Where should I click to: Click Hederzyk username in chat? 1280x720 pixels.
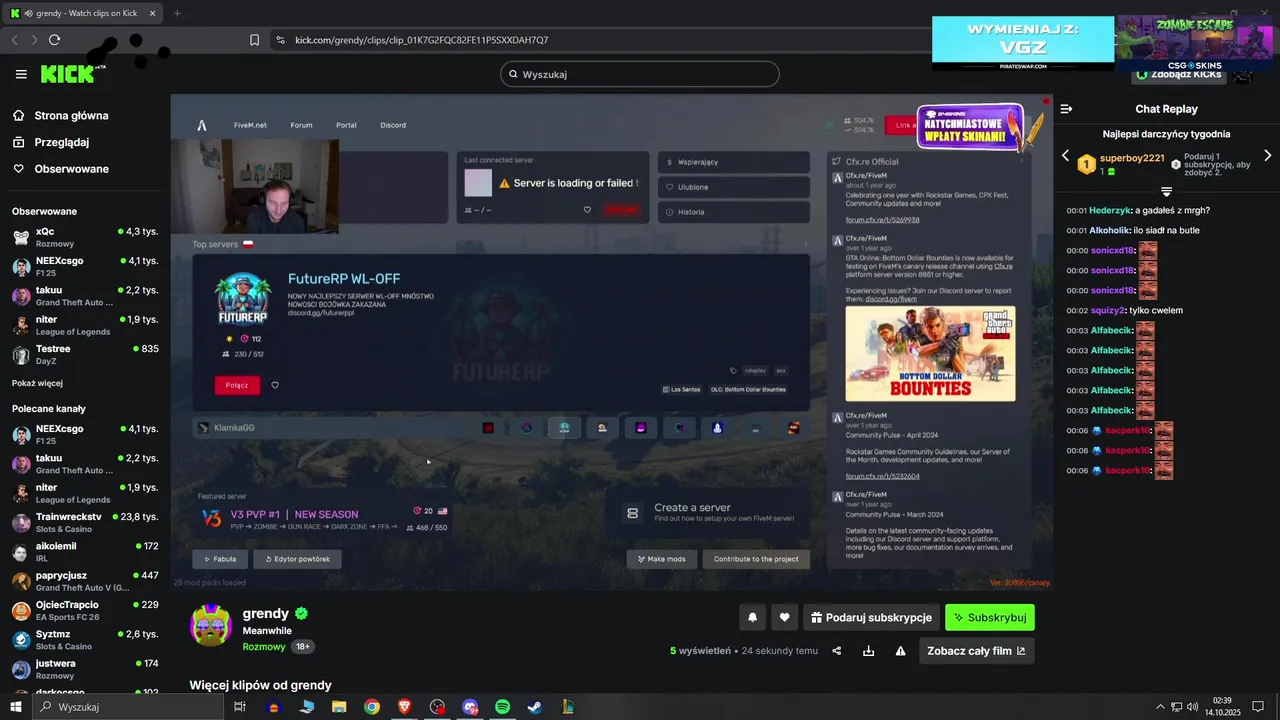[1110, 211]
